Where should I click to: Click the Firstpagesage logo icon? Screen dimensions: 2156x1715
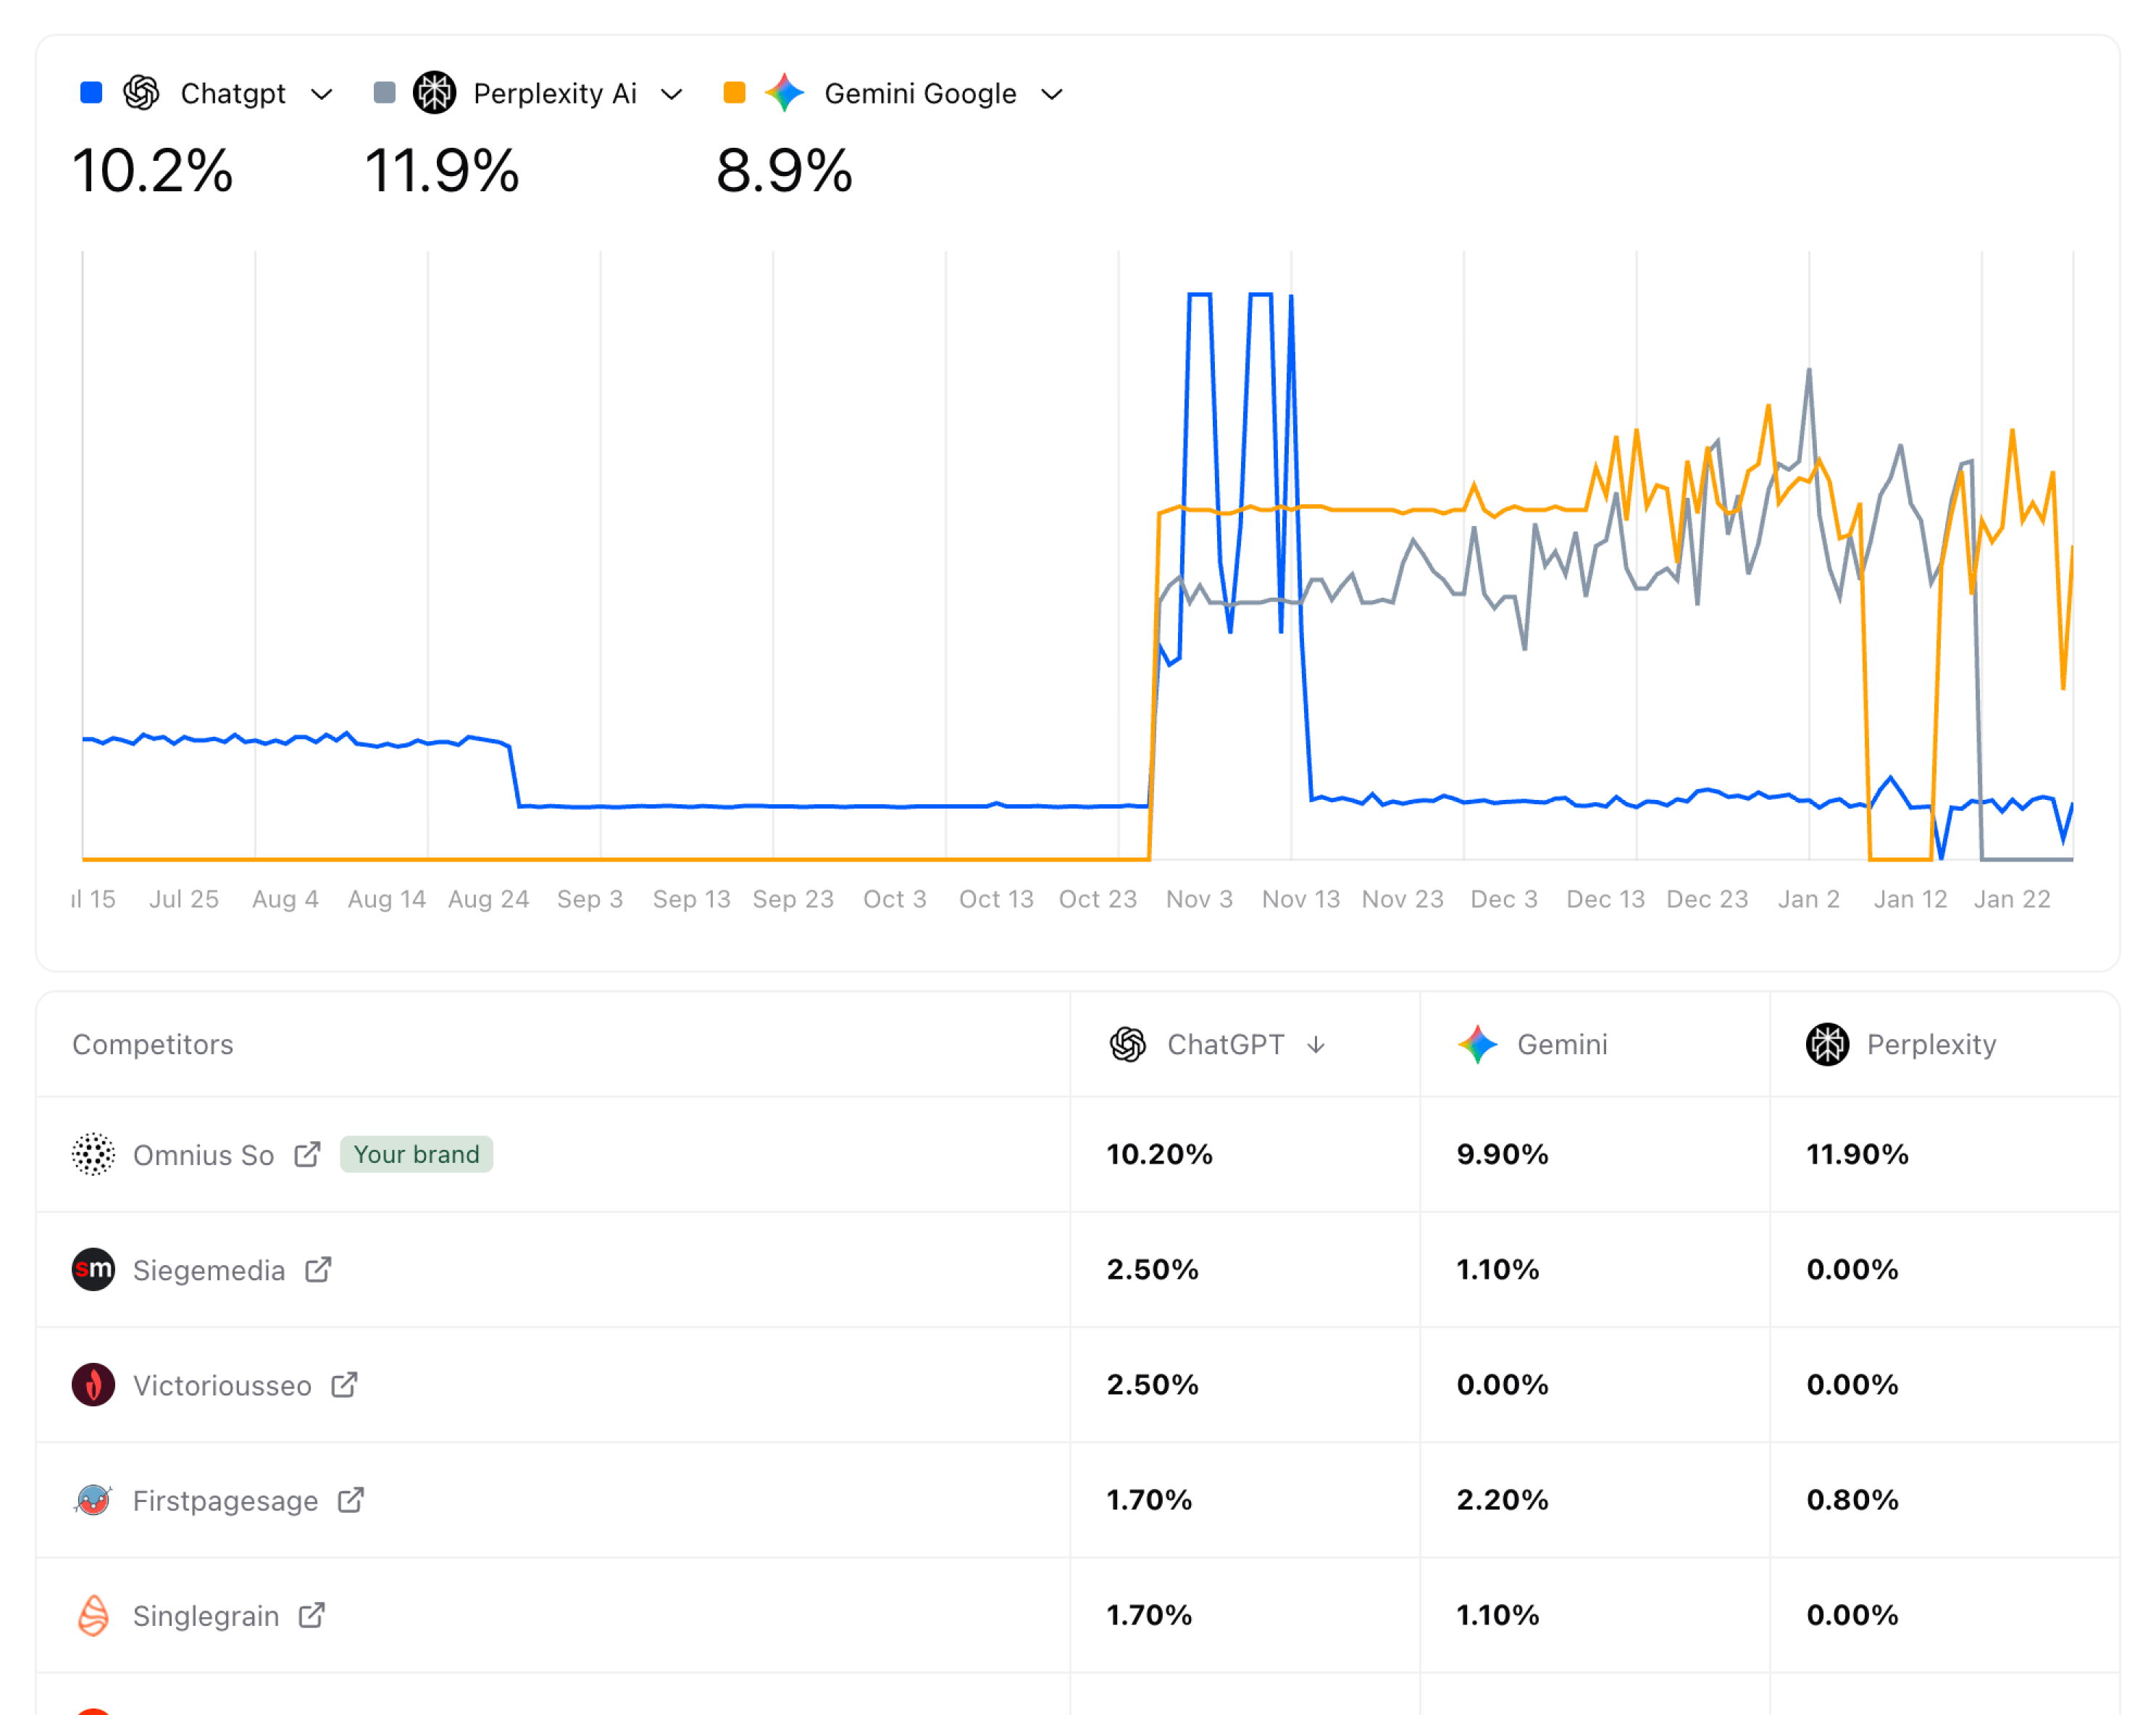(x=93, y=1500)
